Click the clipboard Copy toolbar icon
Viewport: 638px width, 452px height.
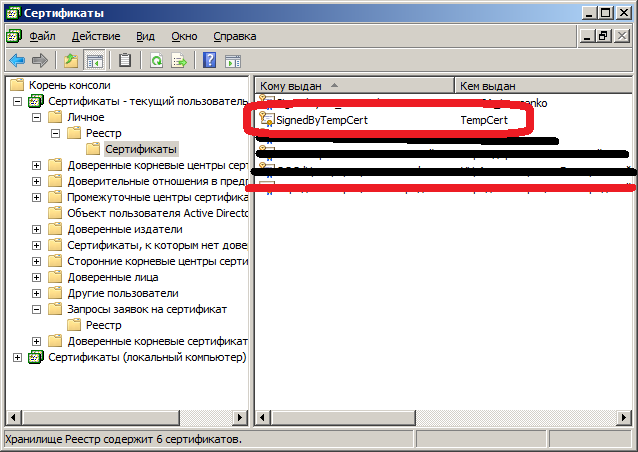click(x=125, y=61)
